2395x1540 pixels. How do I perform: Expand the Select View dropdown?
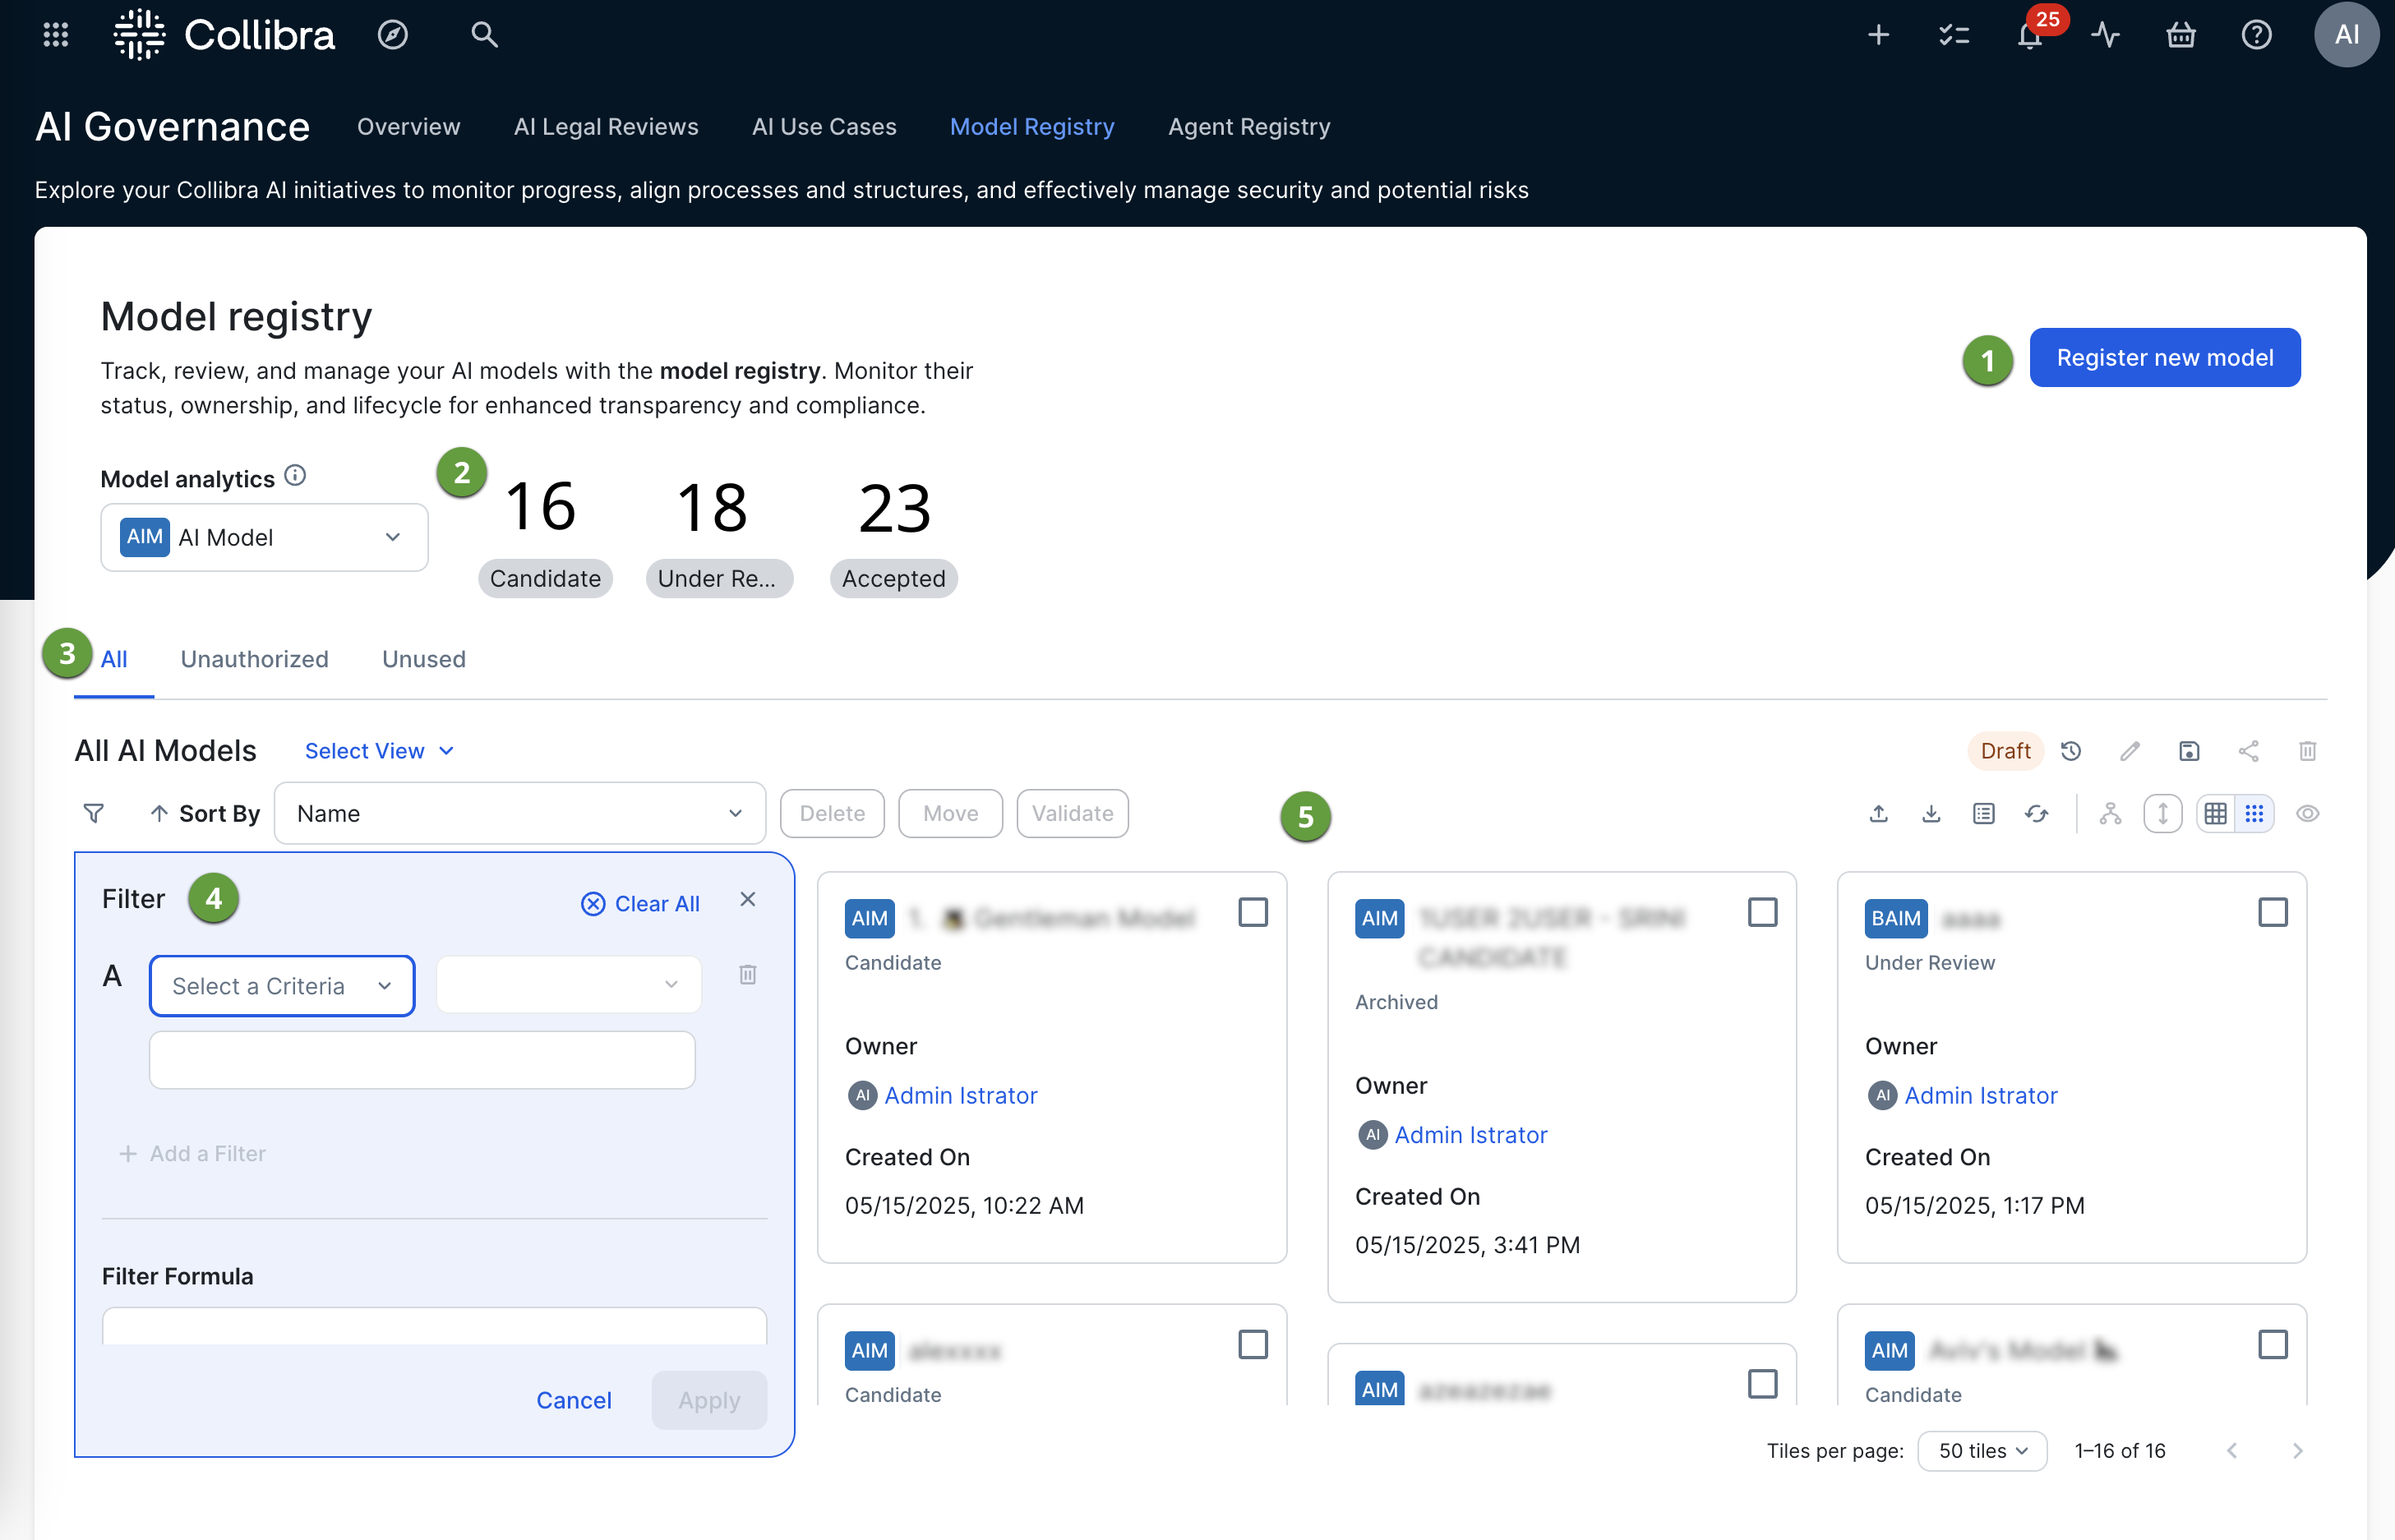(379, 751)
